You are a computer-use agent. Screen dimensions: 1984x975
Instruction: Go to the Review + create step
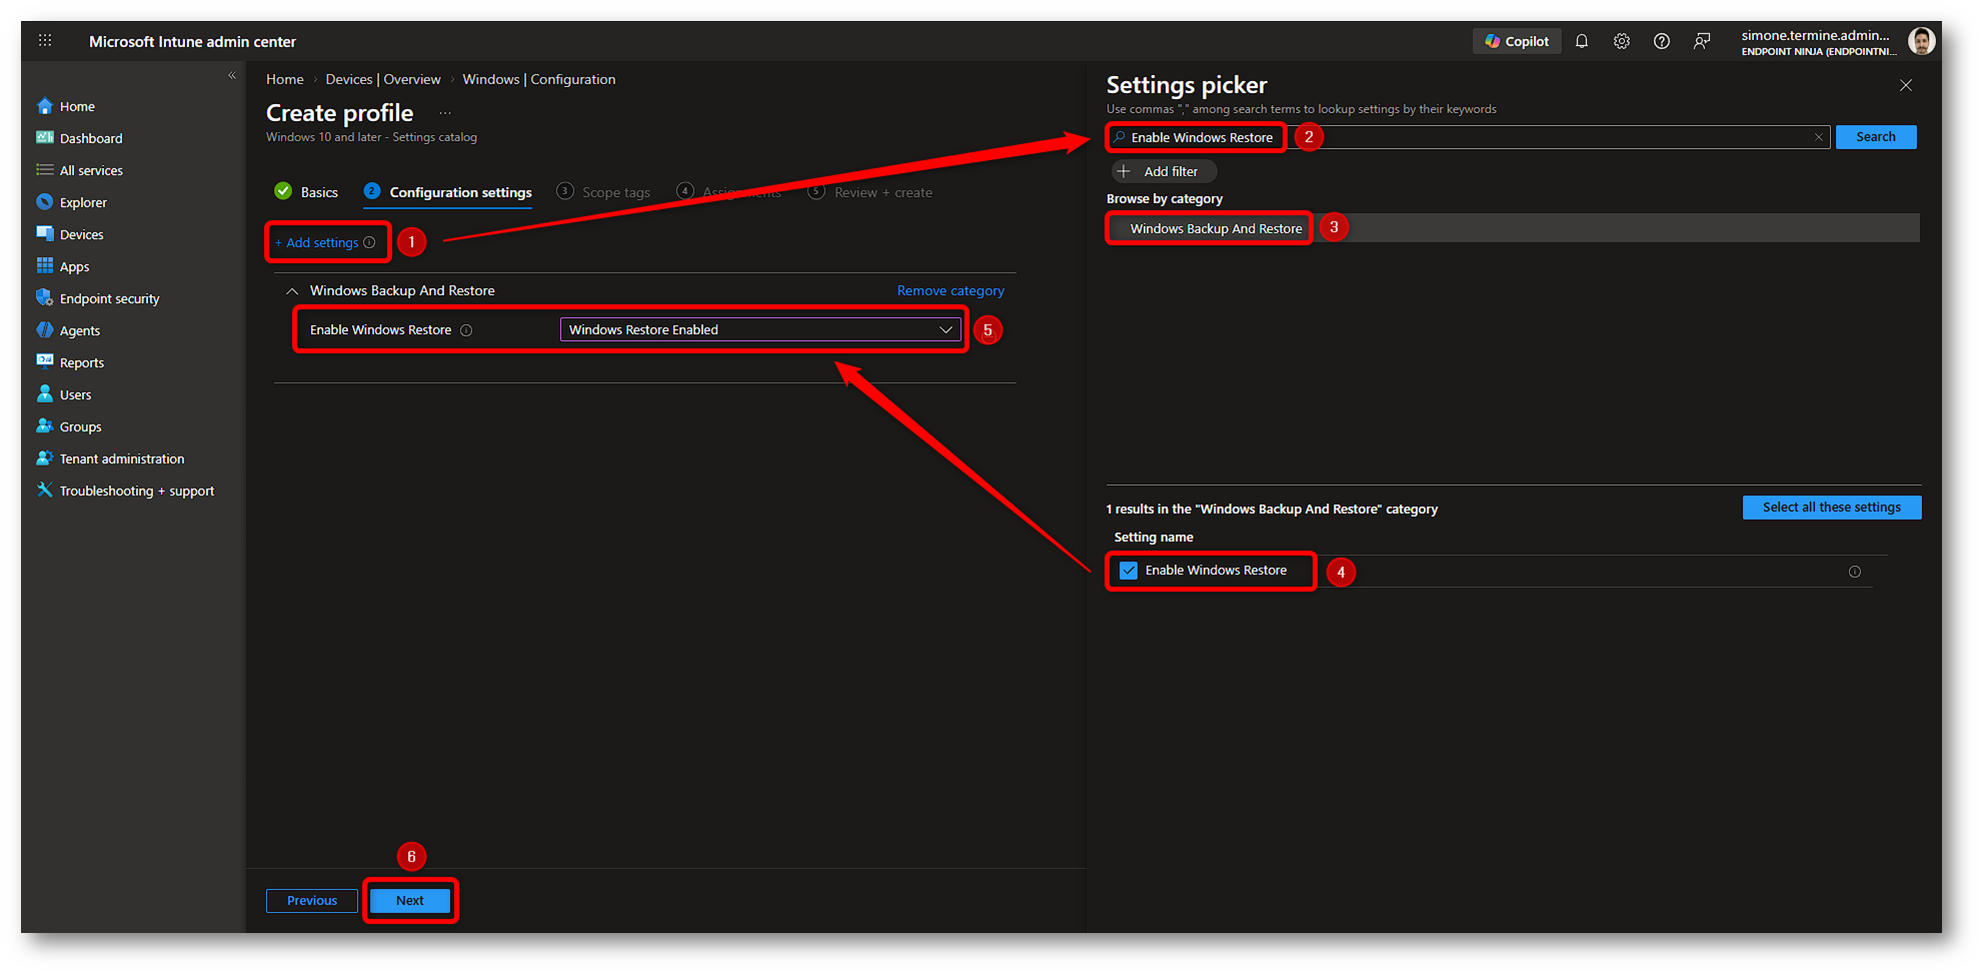coord(871,192)
